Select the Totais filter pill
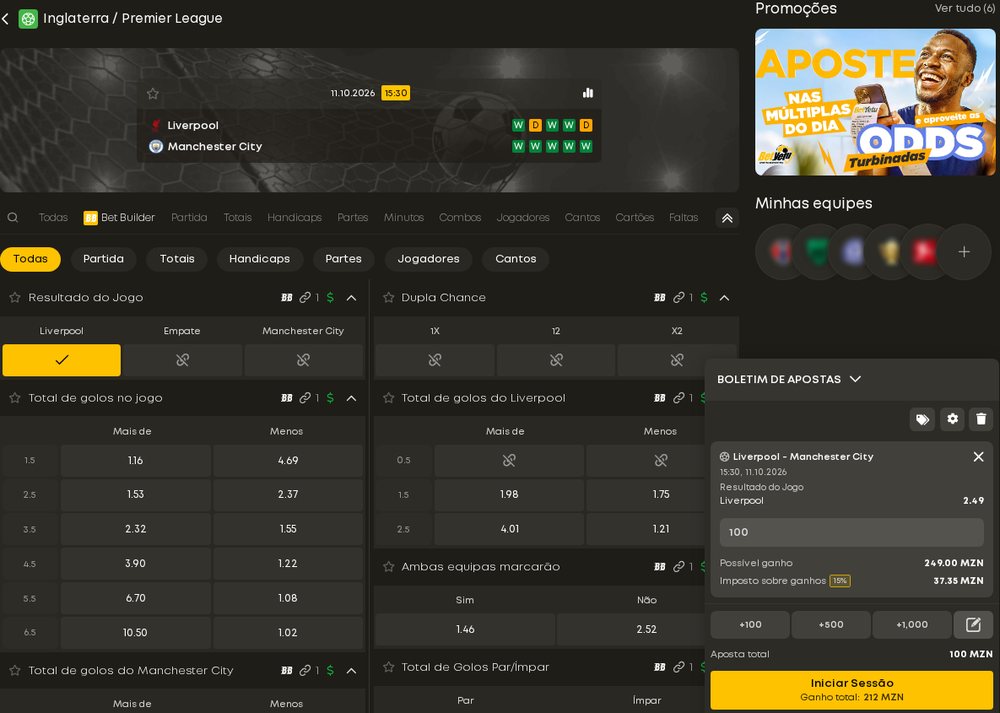The image size is (1000, 713). click(177, 259)
